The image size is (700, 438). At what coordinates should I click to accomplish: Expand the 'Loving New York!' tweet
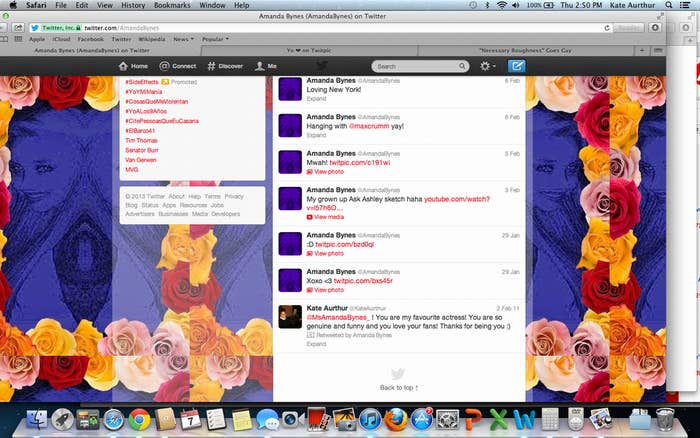[x=316, y=99]
